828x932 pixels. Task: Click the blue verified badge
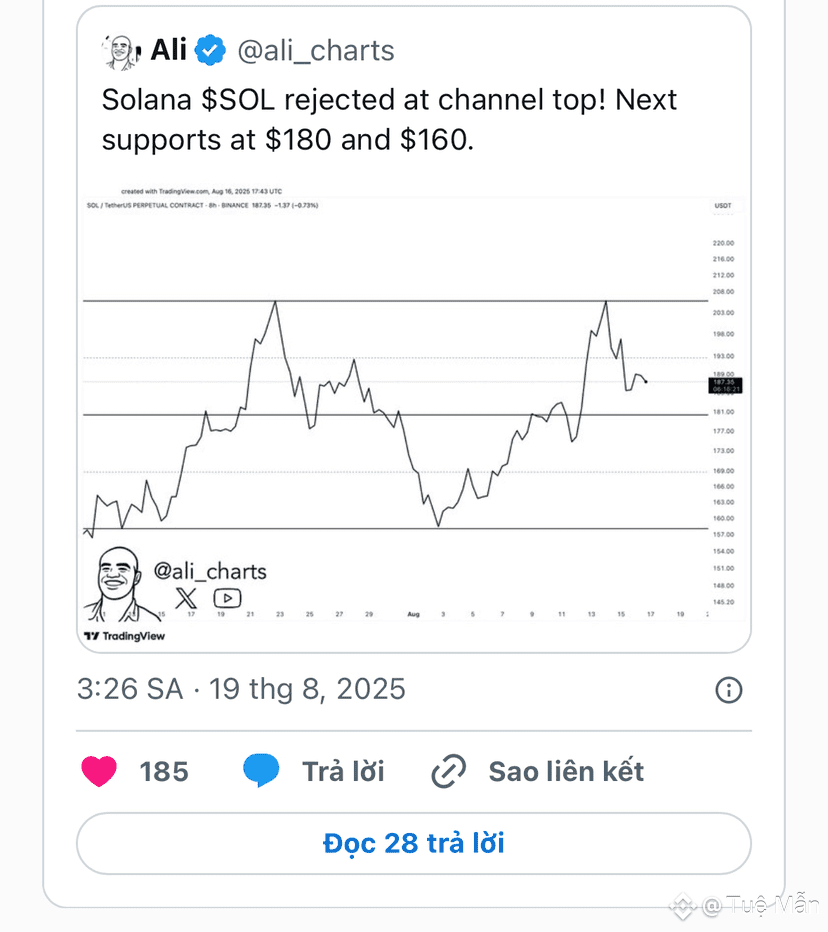[x=210, y=50]
